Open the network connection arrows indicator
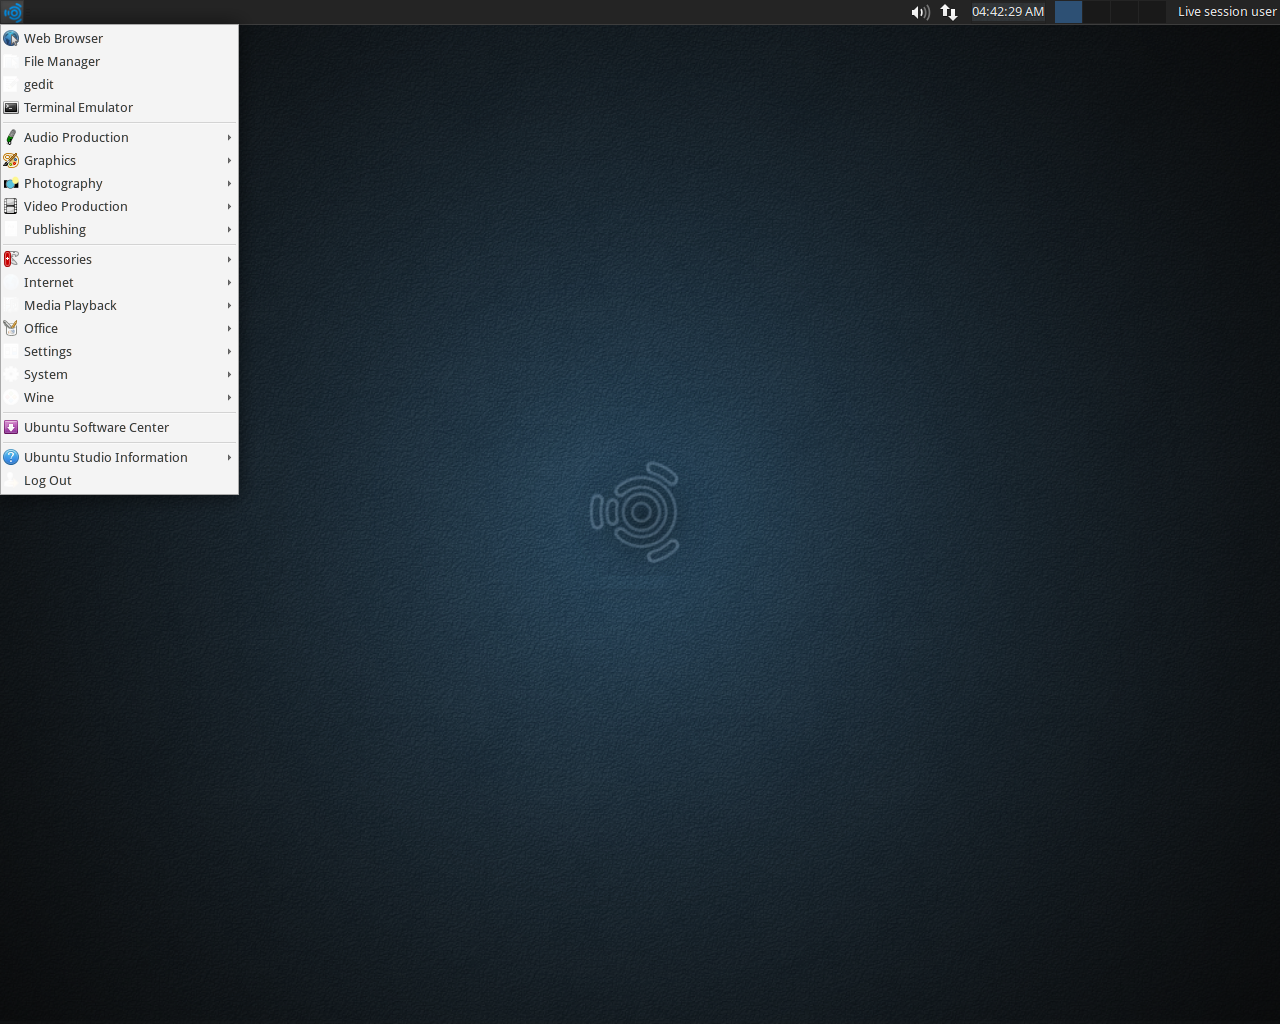The width and height of the screenshot is (1280, 1024). [949, 12]
